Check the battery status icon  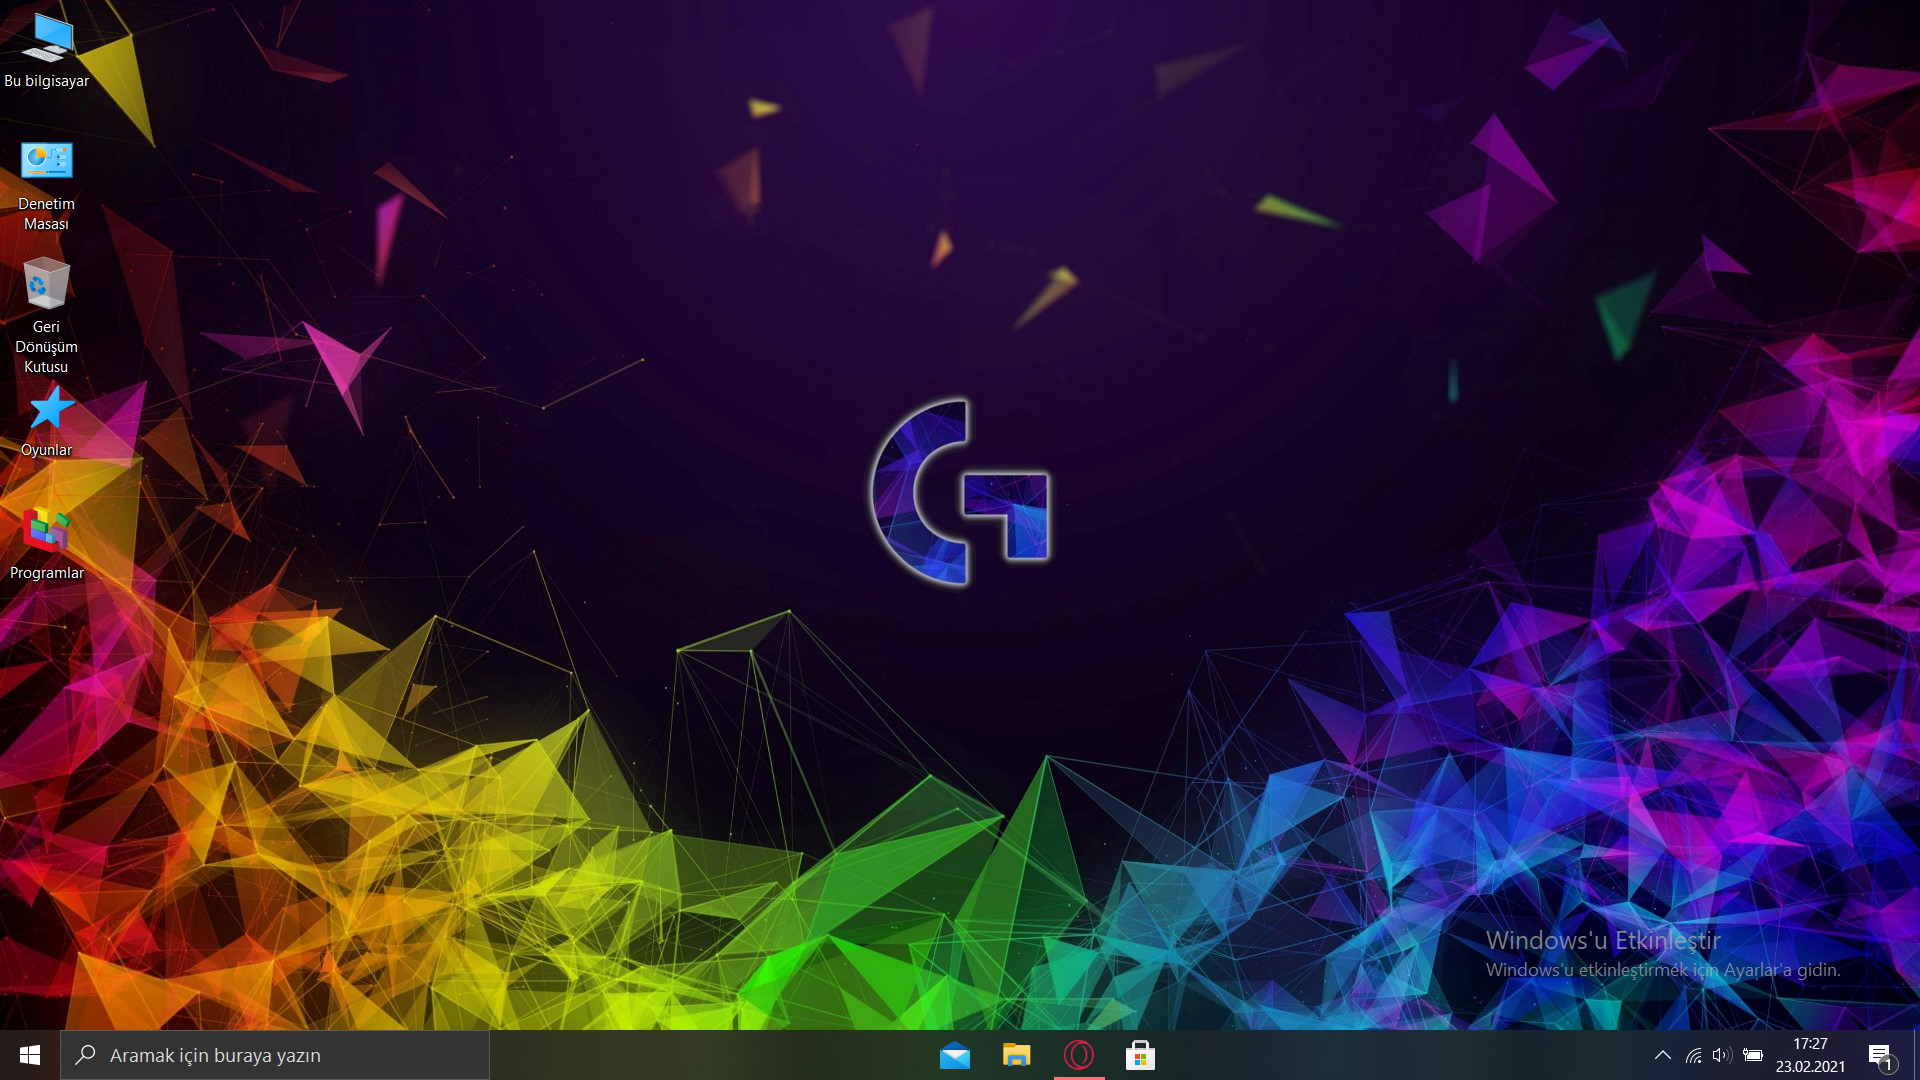click(1752, 1055)
